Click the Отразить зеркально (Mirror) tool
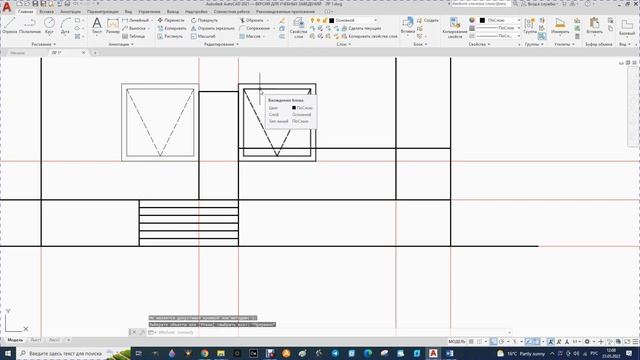The height and width of the screenshot is (360, 640). (x=213, y=28)
